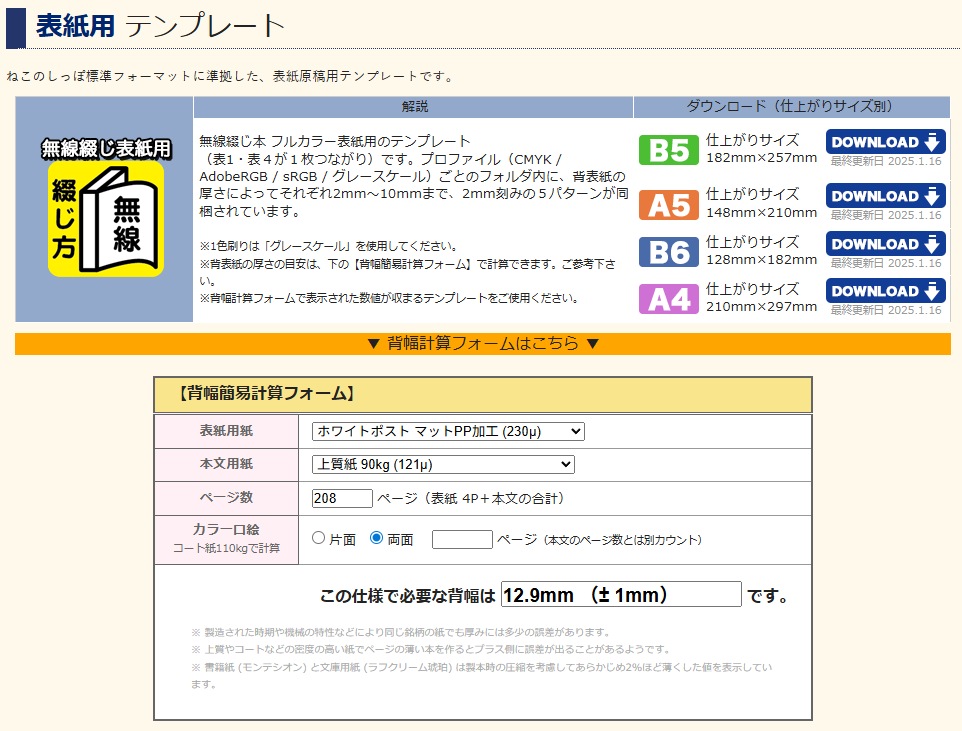Open the 表紙用紙 paper dropdown
Viewport: 962px width, 731px height.
pos(448,431)
